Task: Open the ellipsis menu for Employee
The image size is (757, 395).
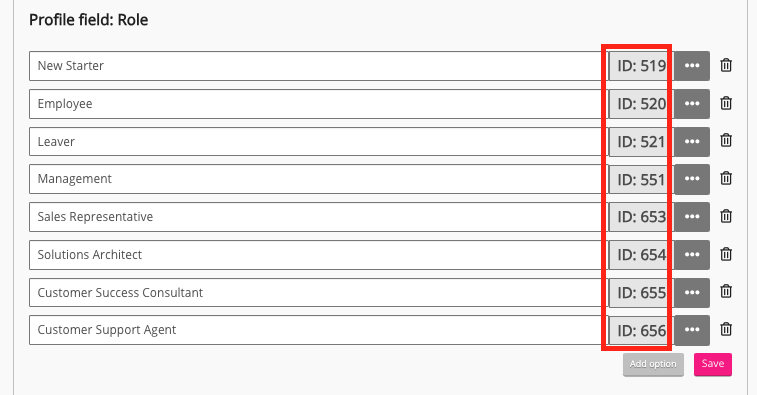Action: (692, 103)
